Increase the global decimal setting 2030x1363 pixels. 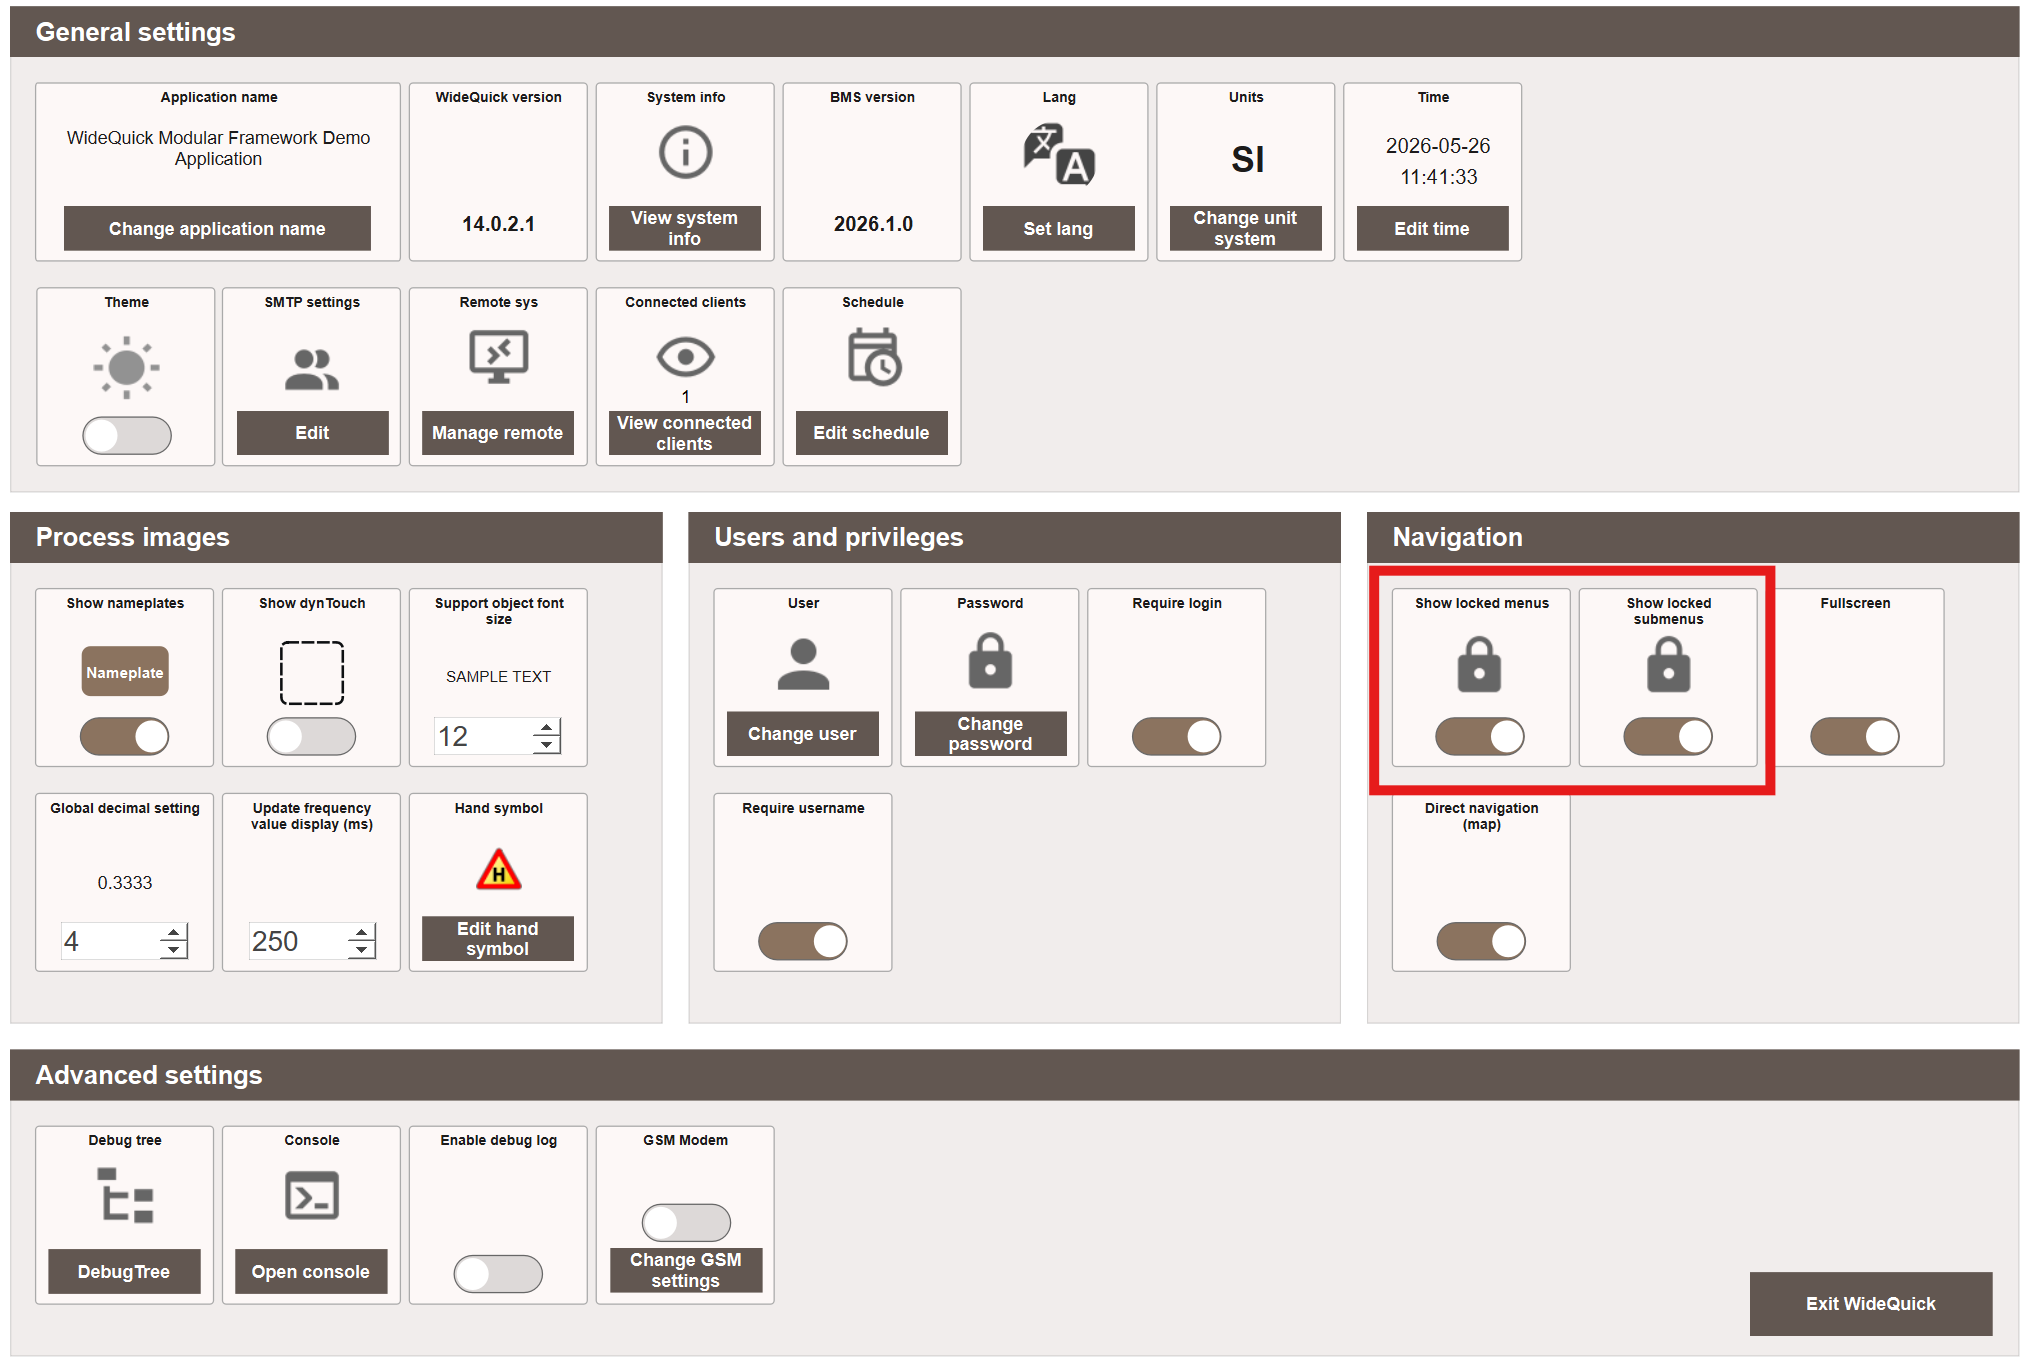[174, 932]
